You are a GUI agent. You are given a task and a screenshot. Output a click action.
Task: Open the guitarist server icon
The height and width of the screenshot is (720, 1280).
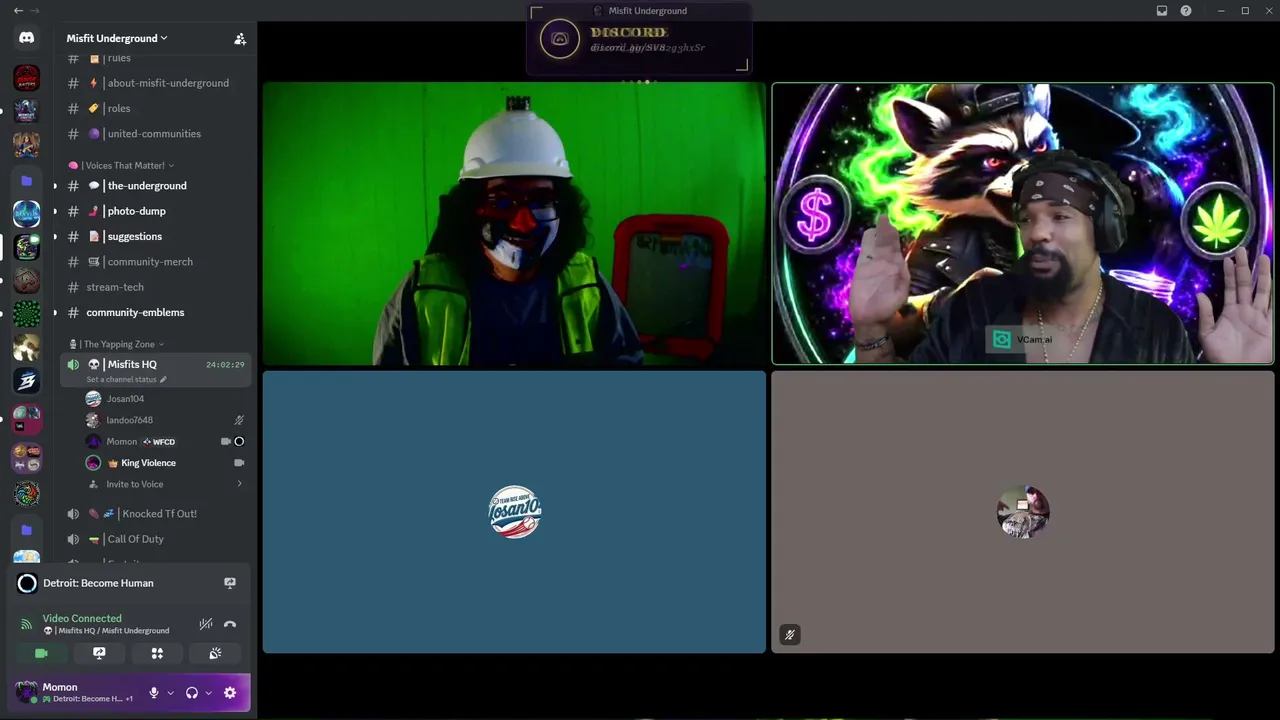point(27,145)
